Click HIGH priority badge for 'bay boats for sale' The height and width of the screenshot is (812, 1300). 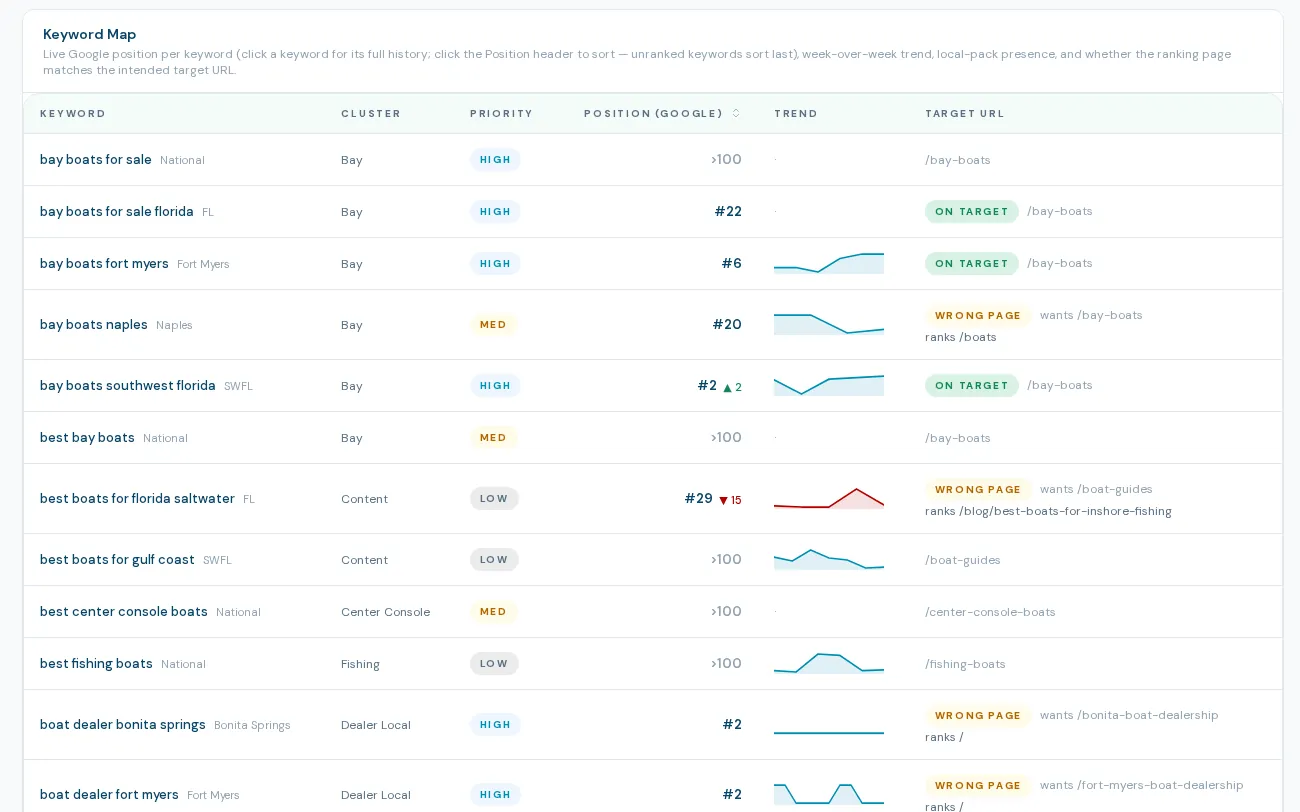coord(495,160)
